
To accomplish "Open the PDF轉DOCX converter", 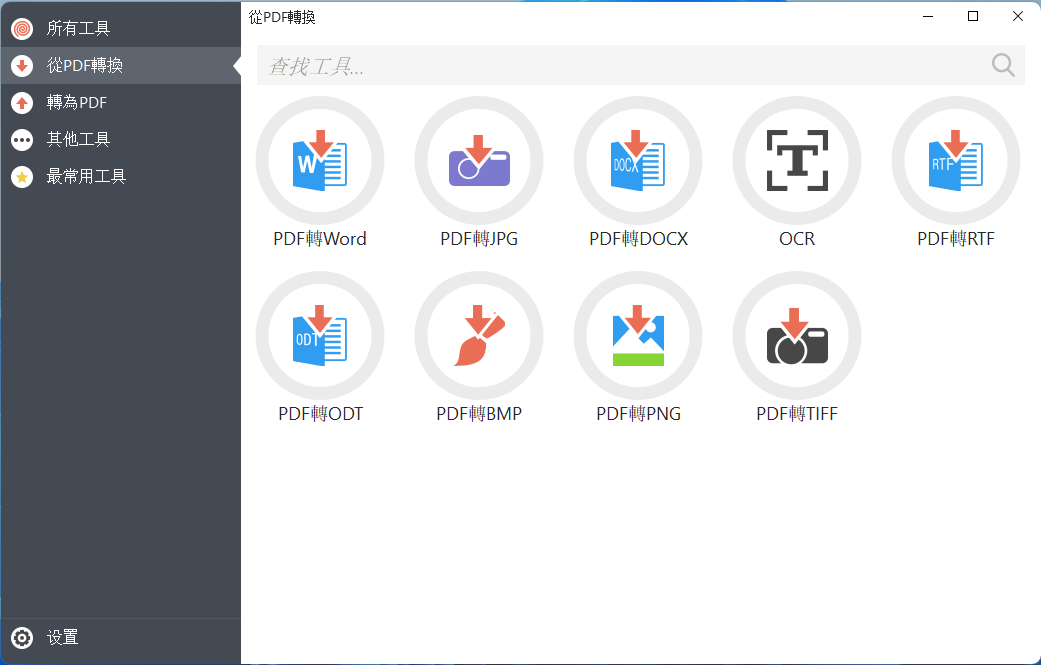I will click(x=637, y=160).
